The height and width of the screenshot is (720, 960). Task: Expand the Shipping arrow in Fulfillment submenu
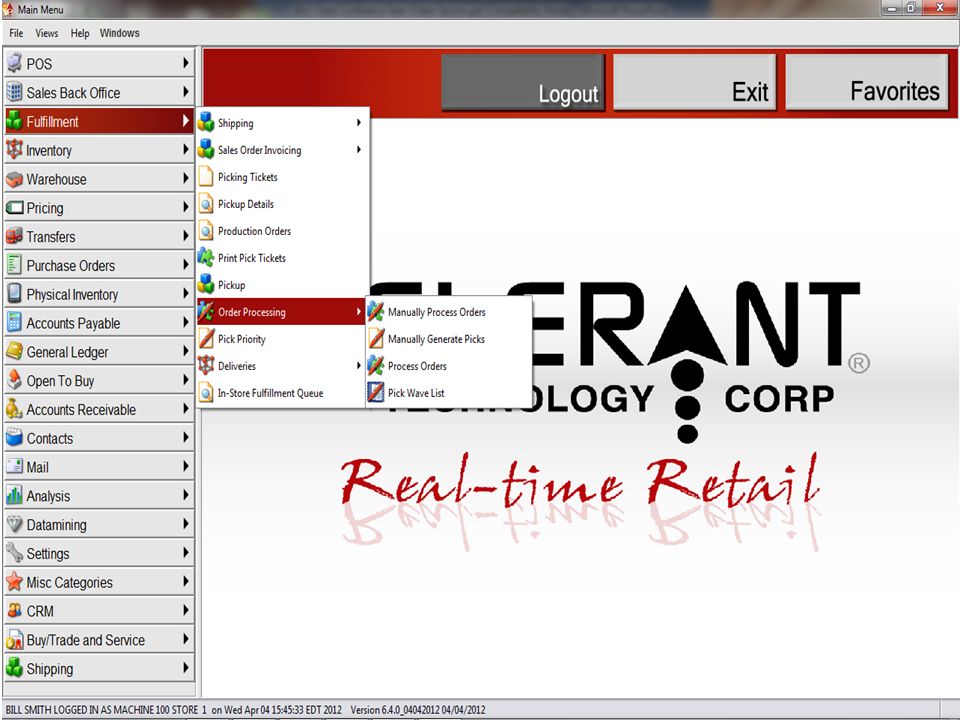359,122
